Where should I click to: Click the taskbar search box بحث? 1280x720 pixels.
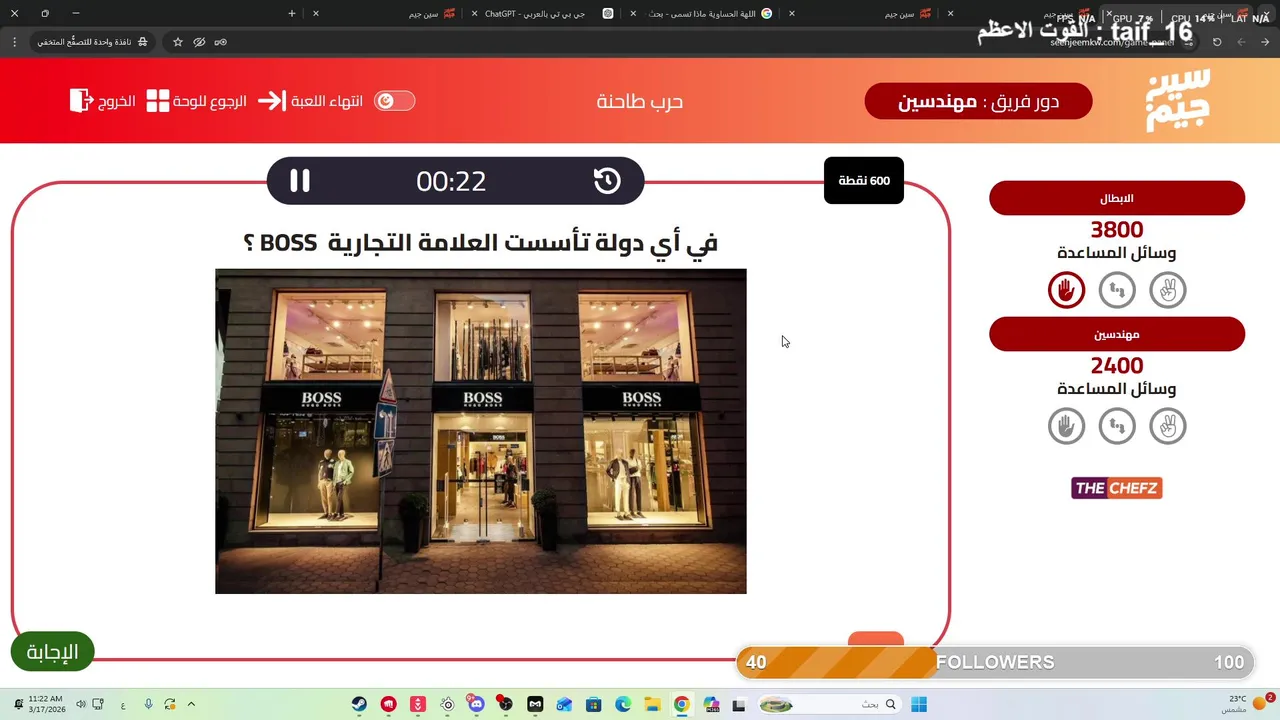pos(828,704)
